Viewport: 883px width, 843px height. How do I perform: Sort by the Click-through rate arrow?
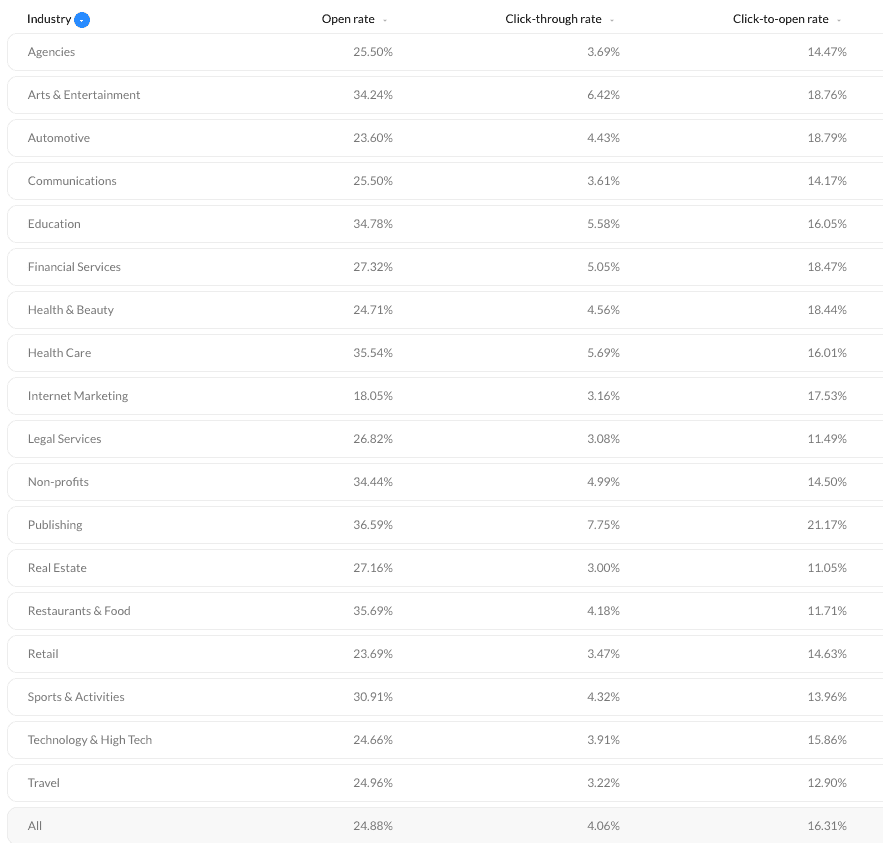[x=612, y=20]
